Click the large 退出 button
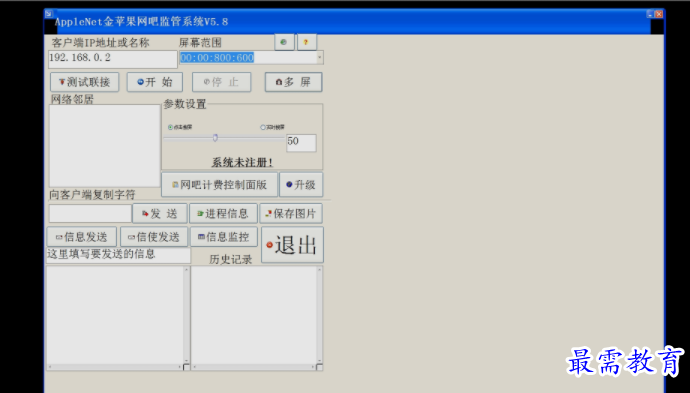This screenshot has width=690, height=393. tap(292, 245)
